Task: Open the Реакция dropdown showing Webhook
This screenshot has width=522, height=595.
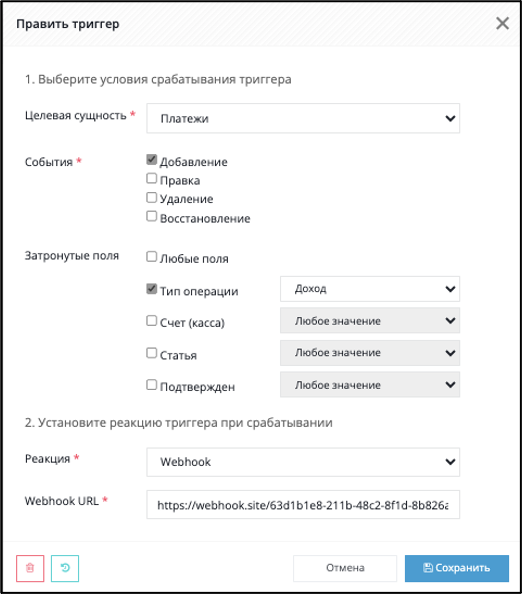Action: coord(303,462)
